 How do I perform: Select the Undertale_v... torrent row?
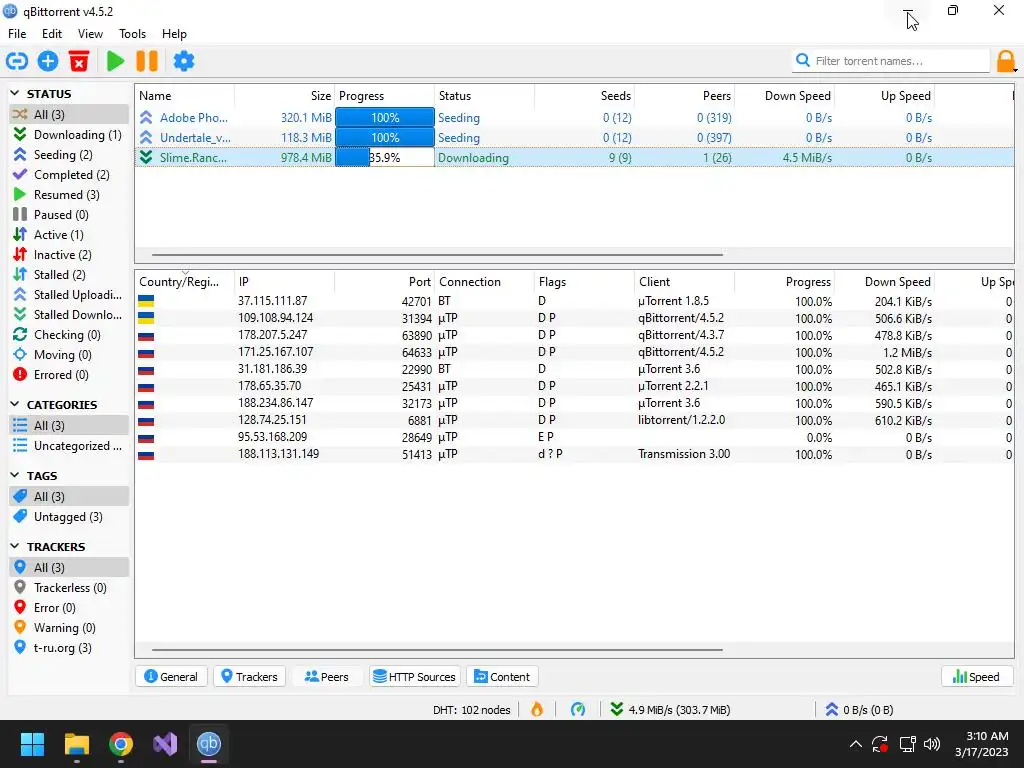click(574, 138)
